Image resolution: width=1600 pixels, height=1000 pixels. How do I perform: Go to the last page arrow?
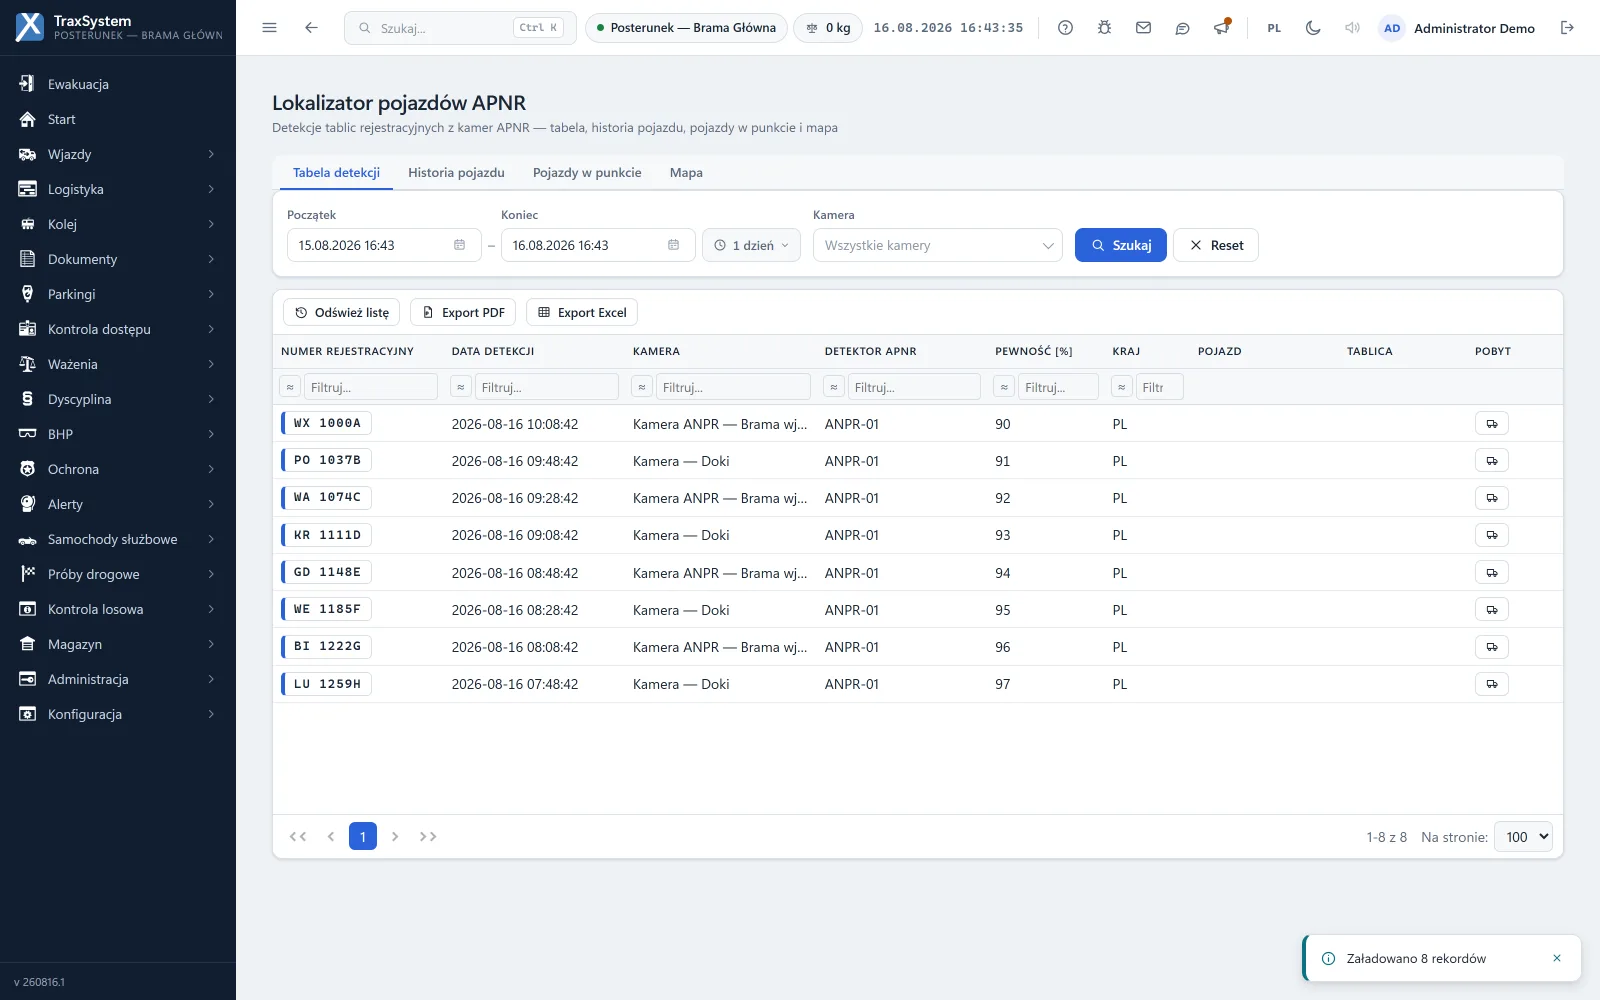click(428, 836)
